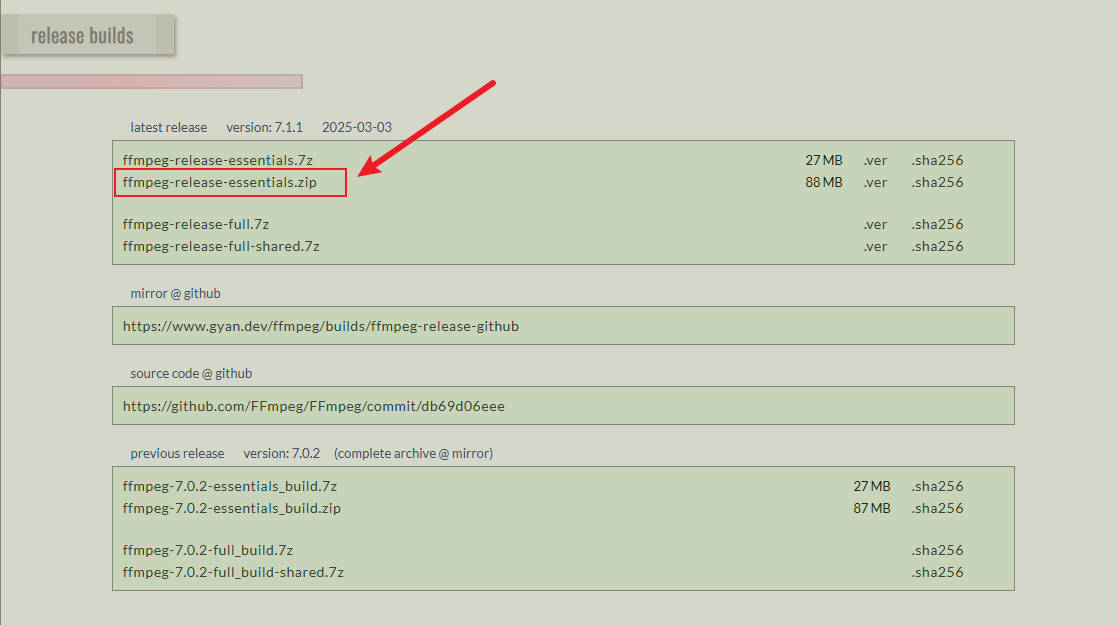1118x625 pixels.
Task: Open .ver link for ffmpeg-release-essentials.zip
Action: (876, 182)
